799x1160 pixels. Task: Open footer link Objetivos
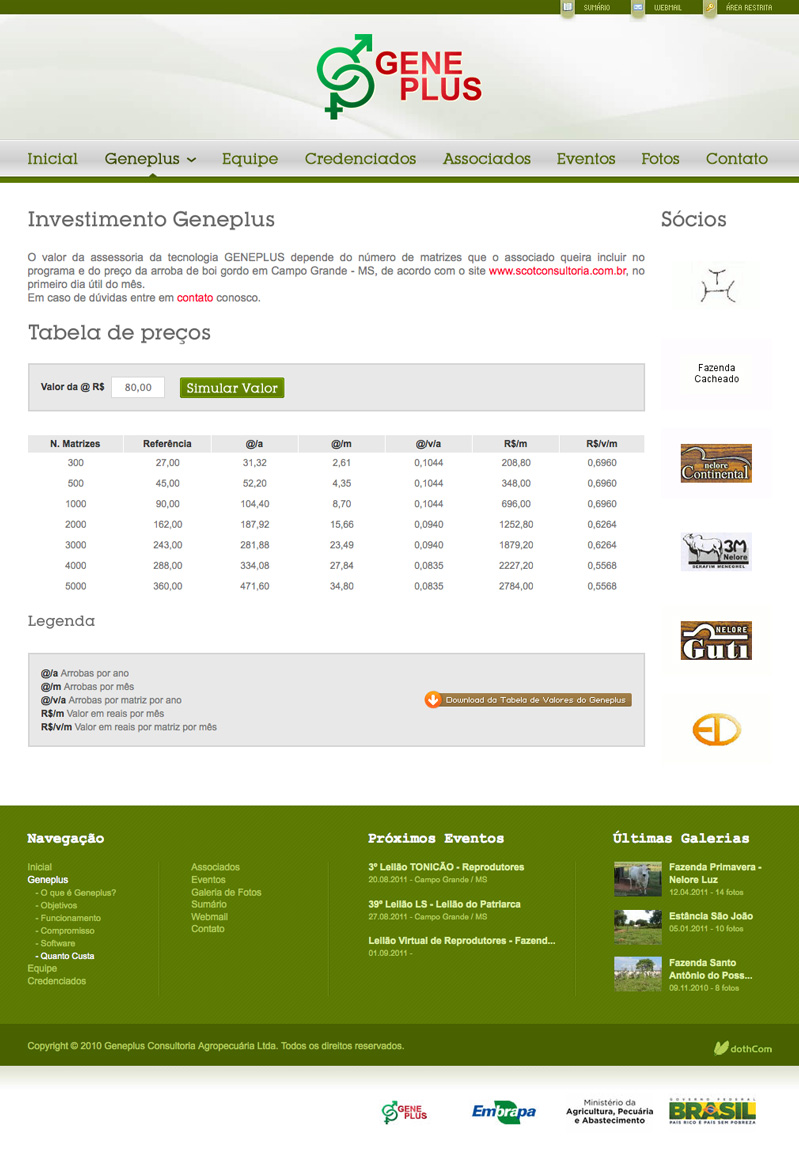[x=58, y=906]
